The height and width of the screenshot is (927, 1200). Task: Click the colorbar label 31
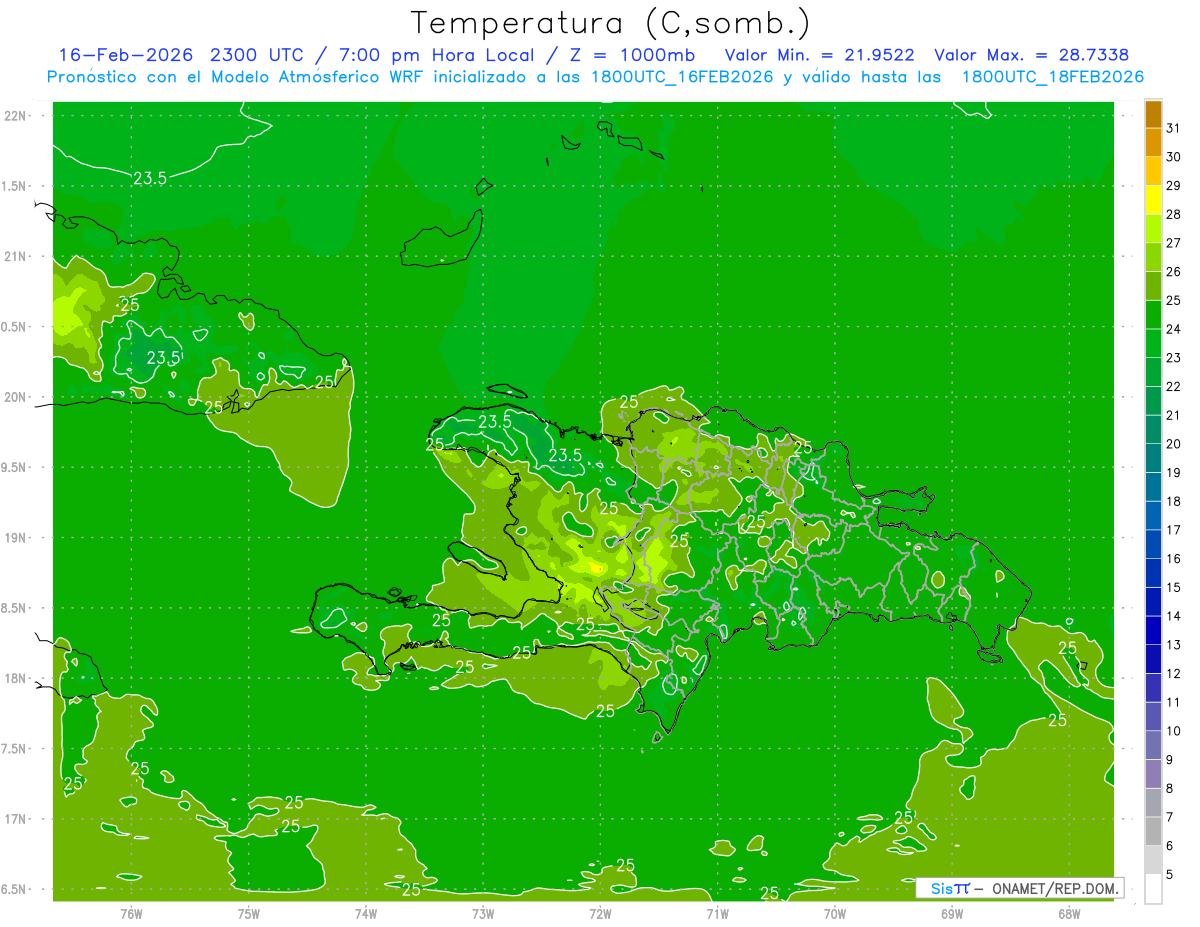point(1174,128)
